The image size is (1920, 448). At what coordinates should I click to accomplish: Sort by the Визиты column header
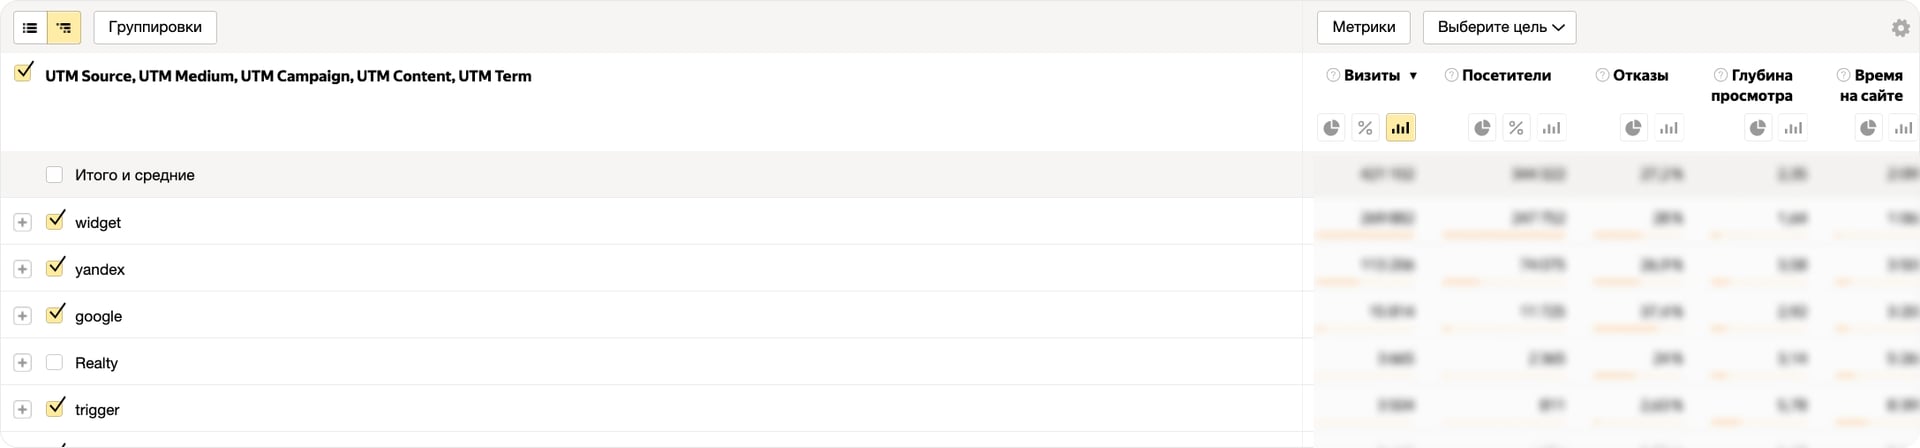click(1371, 75)
